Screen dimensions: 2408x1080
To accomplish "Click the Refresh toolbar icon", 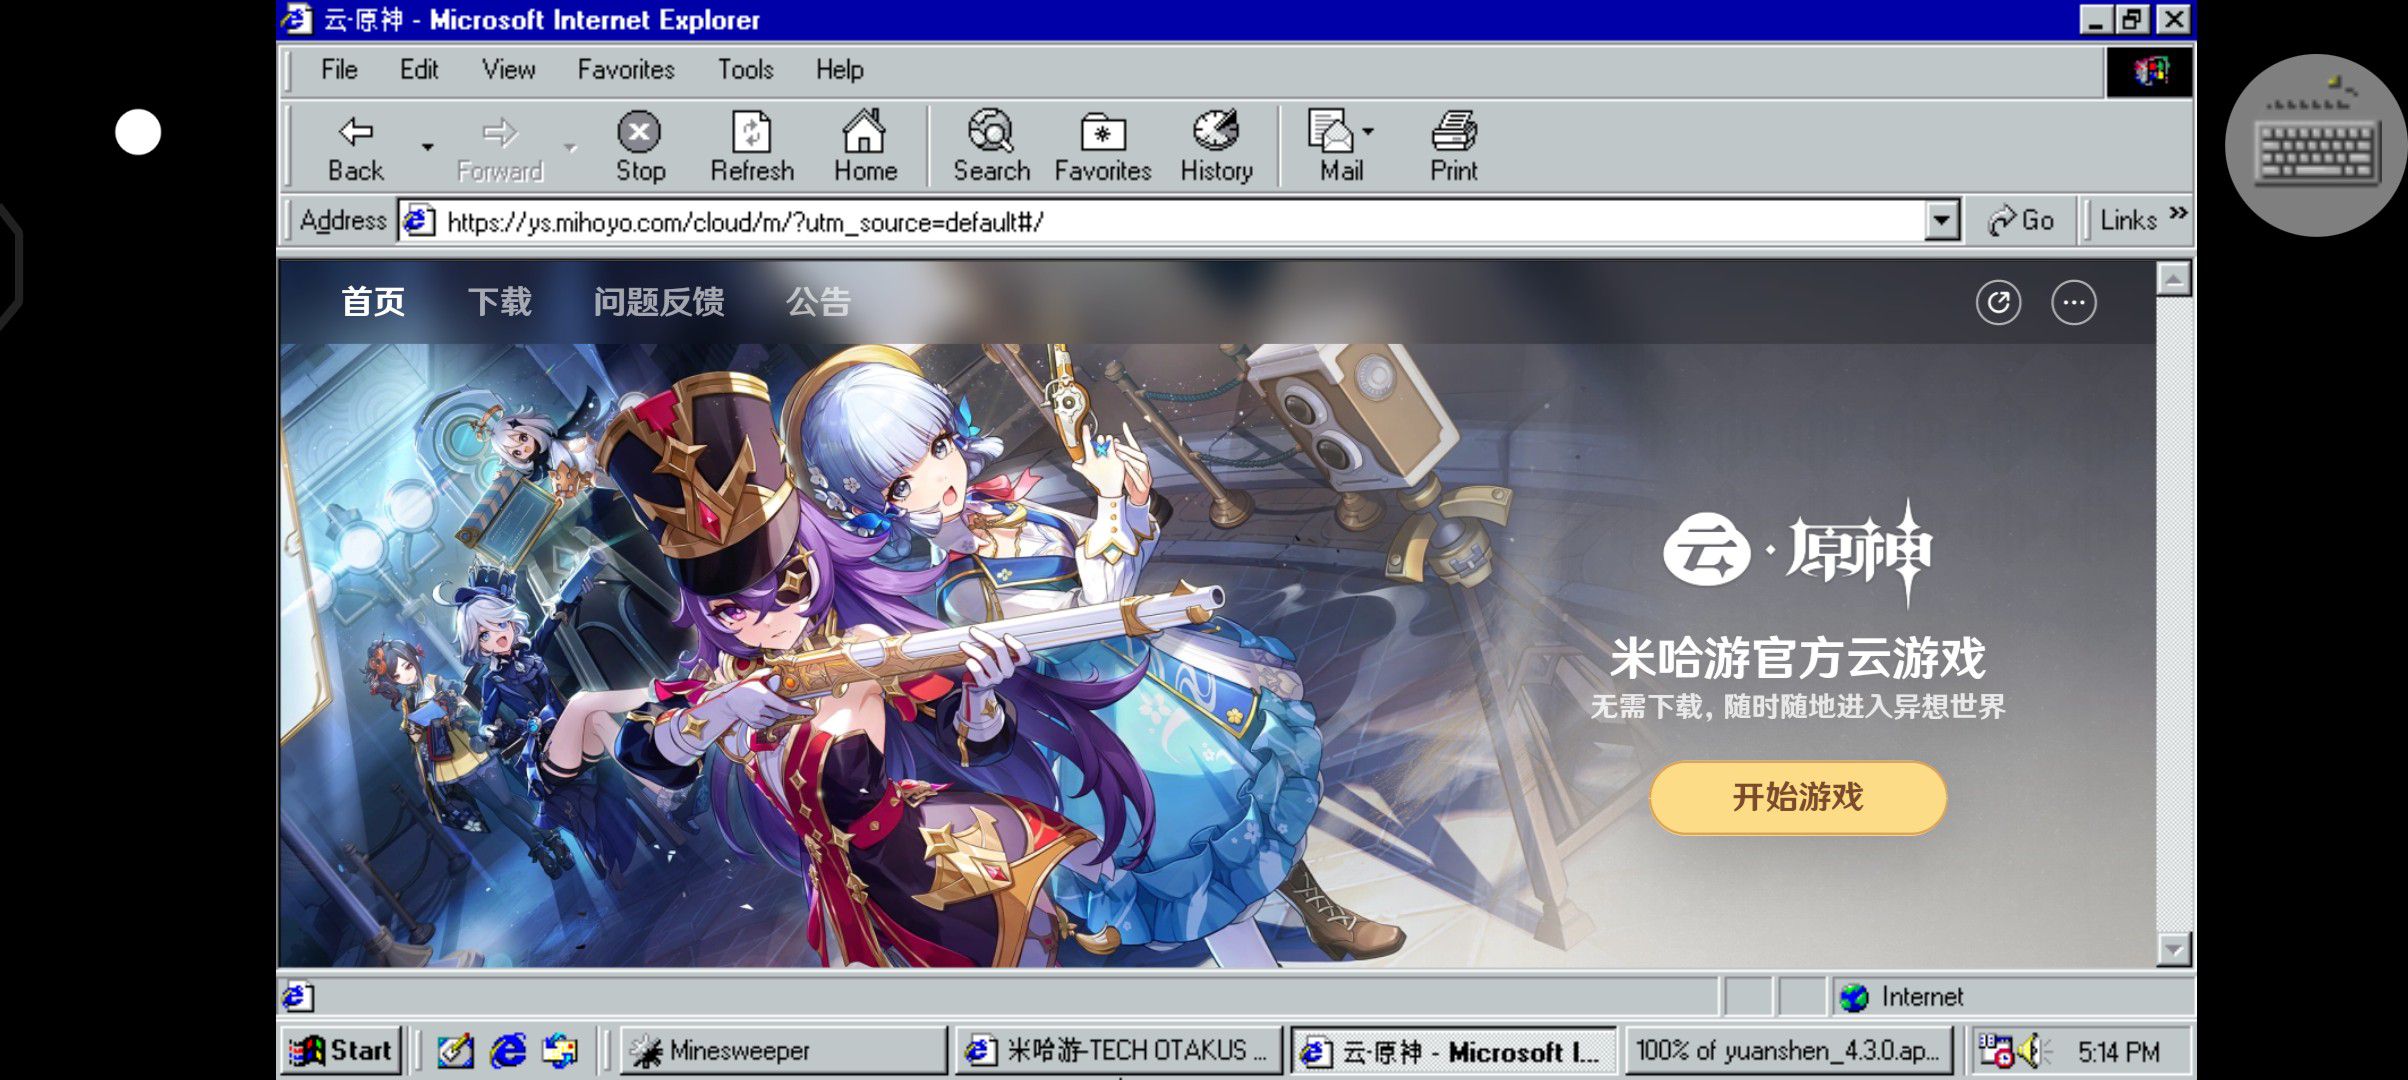I will [751, 133].
